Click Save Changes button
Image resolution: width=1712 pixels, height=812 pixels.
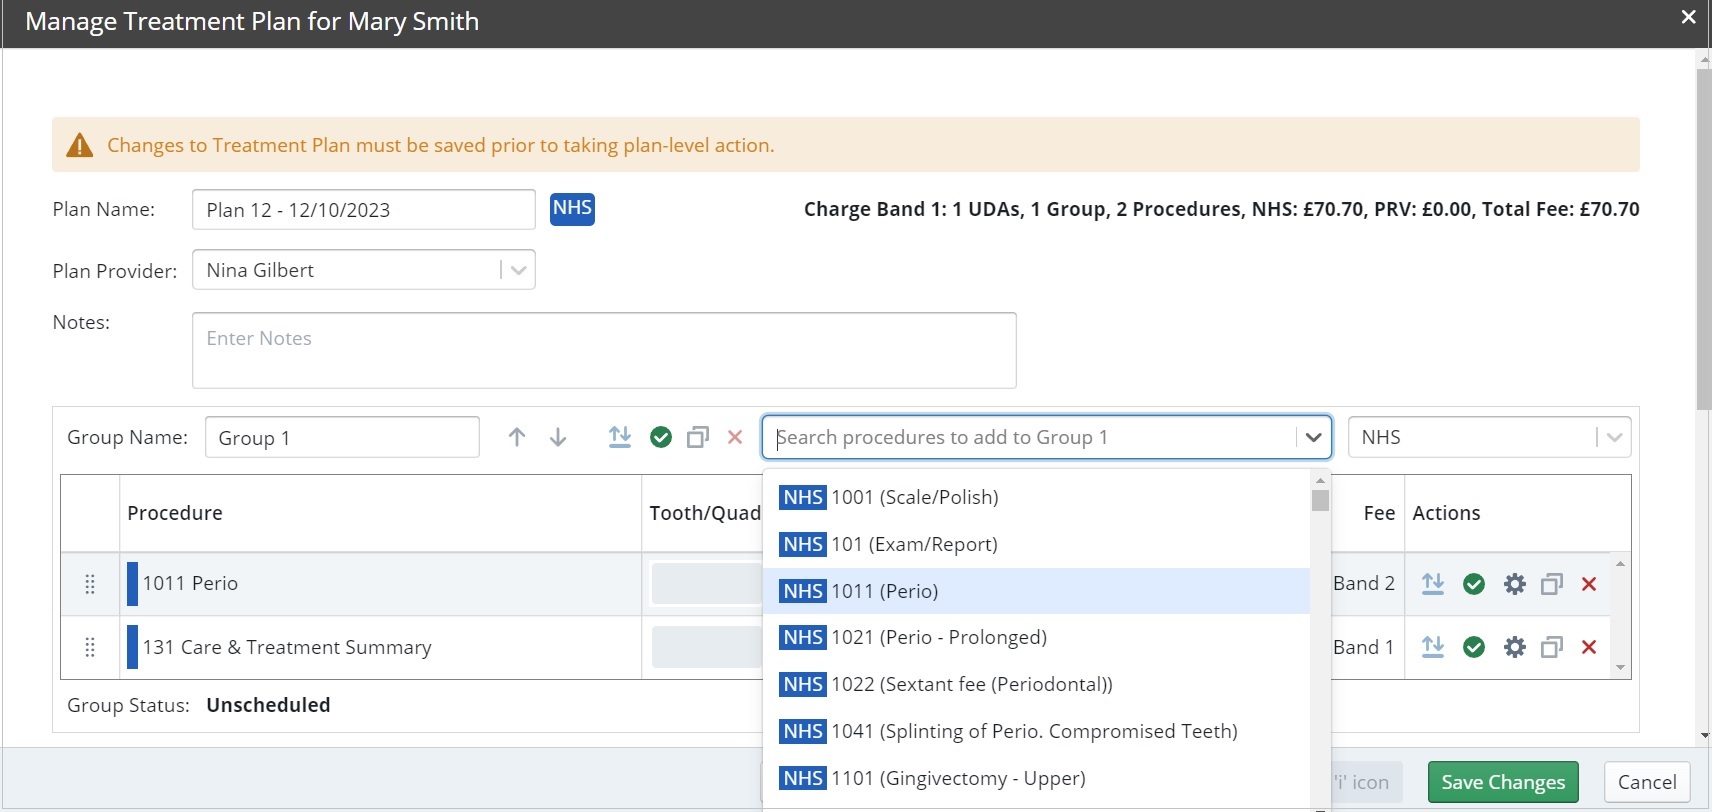tap(1503, 782)
